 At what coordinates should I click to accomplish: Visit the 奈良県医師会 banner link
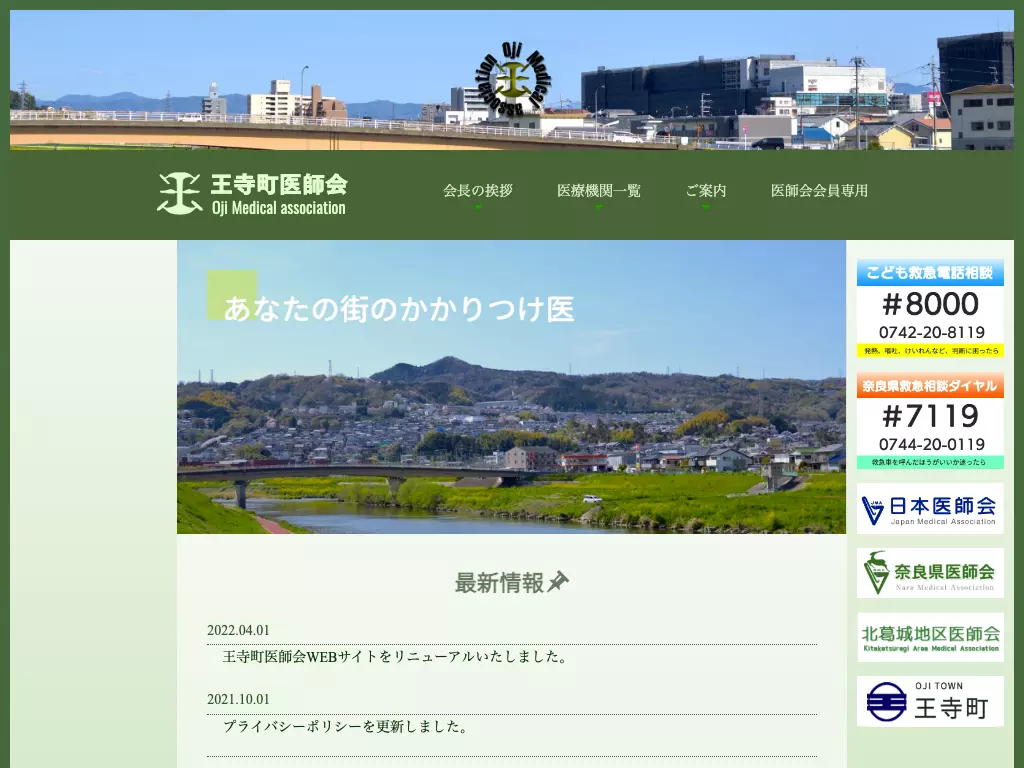coord(930,573)
